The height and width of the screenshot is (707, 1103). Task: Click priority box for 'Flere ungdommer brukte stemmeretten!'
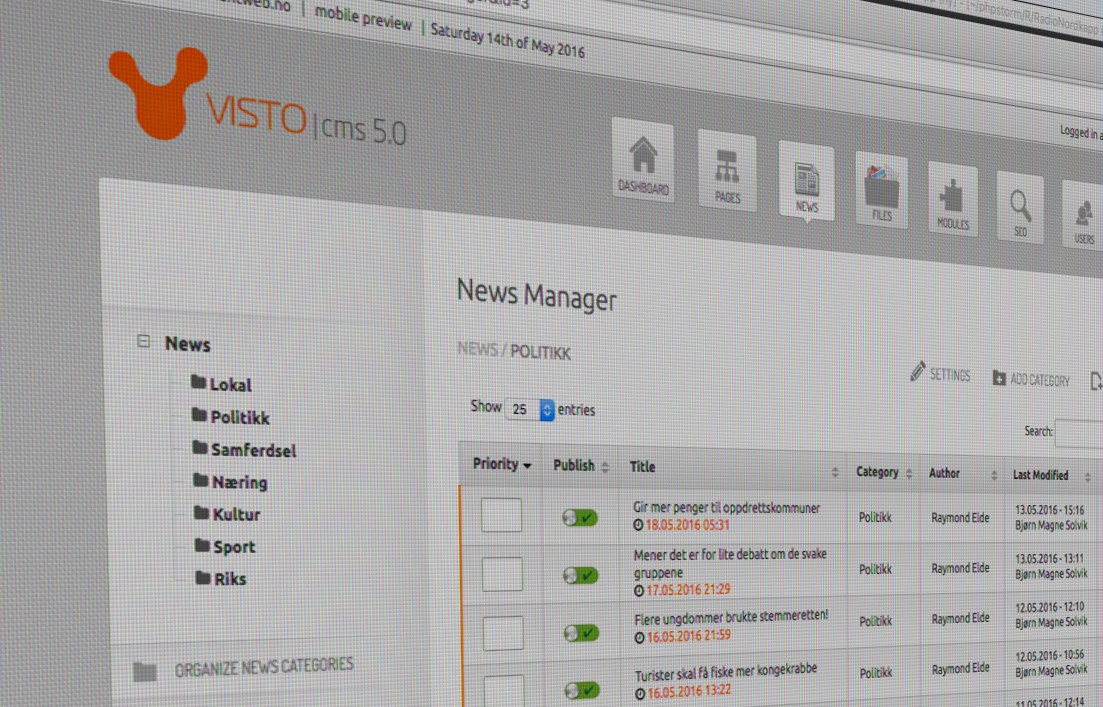tap(503, 632)
